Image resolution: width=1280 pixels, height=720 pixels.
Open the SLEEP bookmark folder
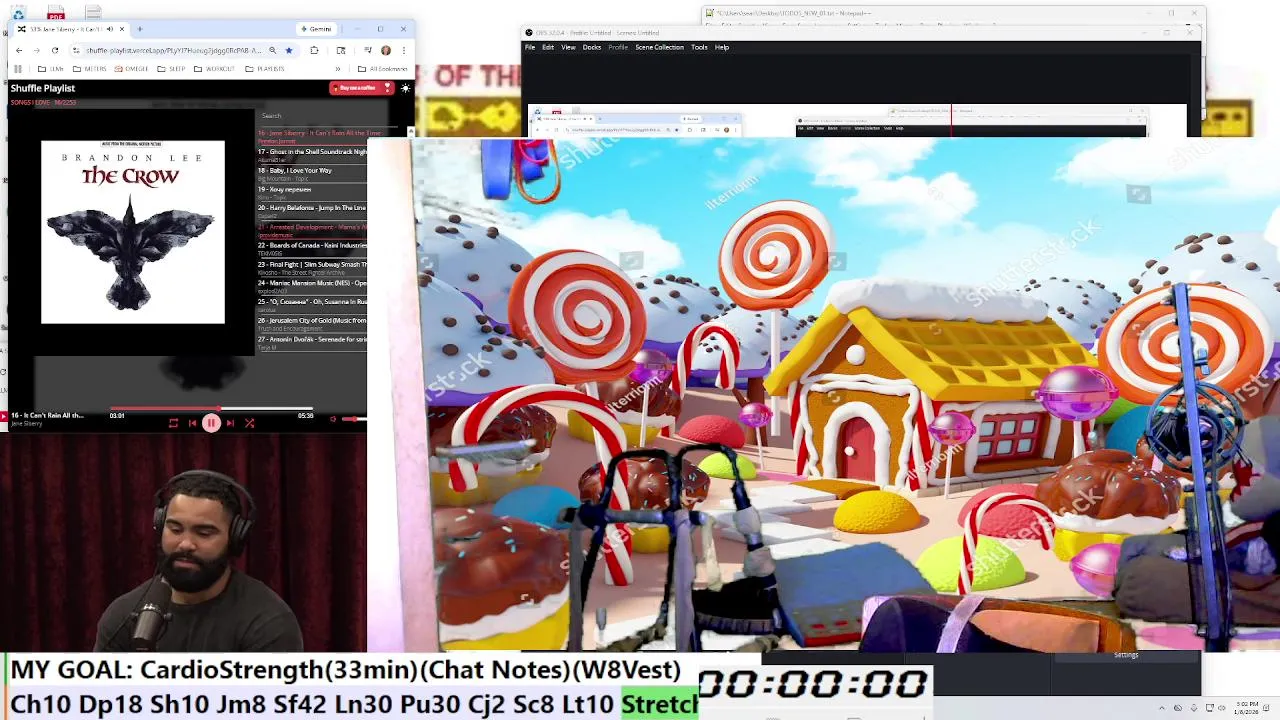[x=171, y=69]
